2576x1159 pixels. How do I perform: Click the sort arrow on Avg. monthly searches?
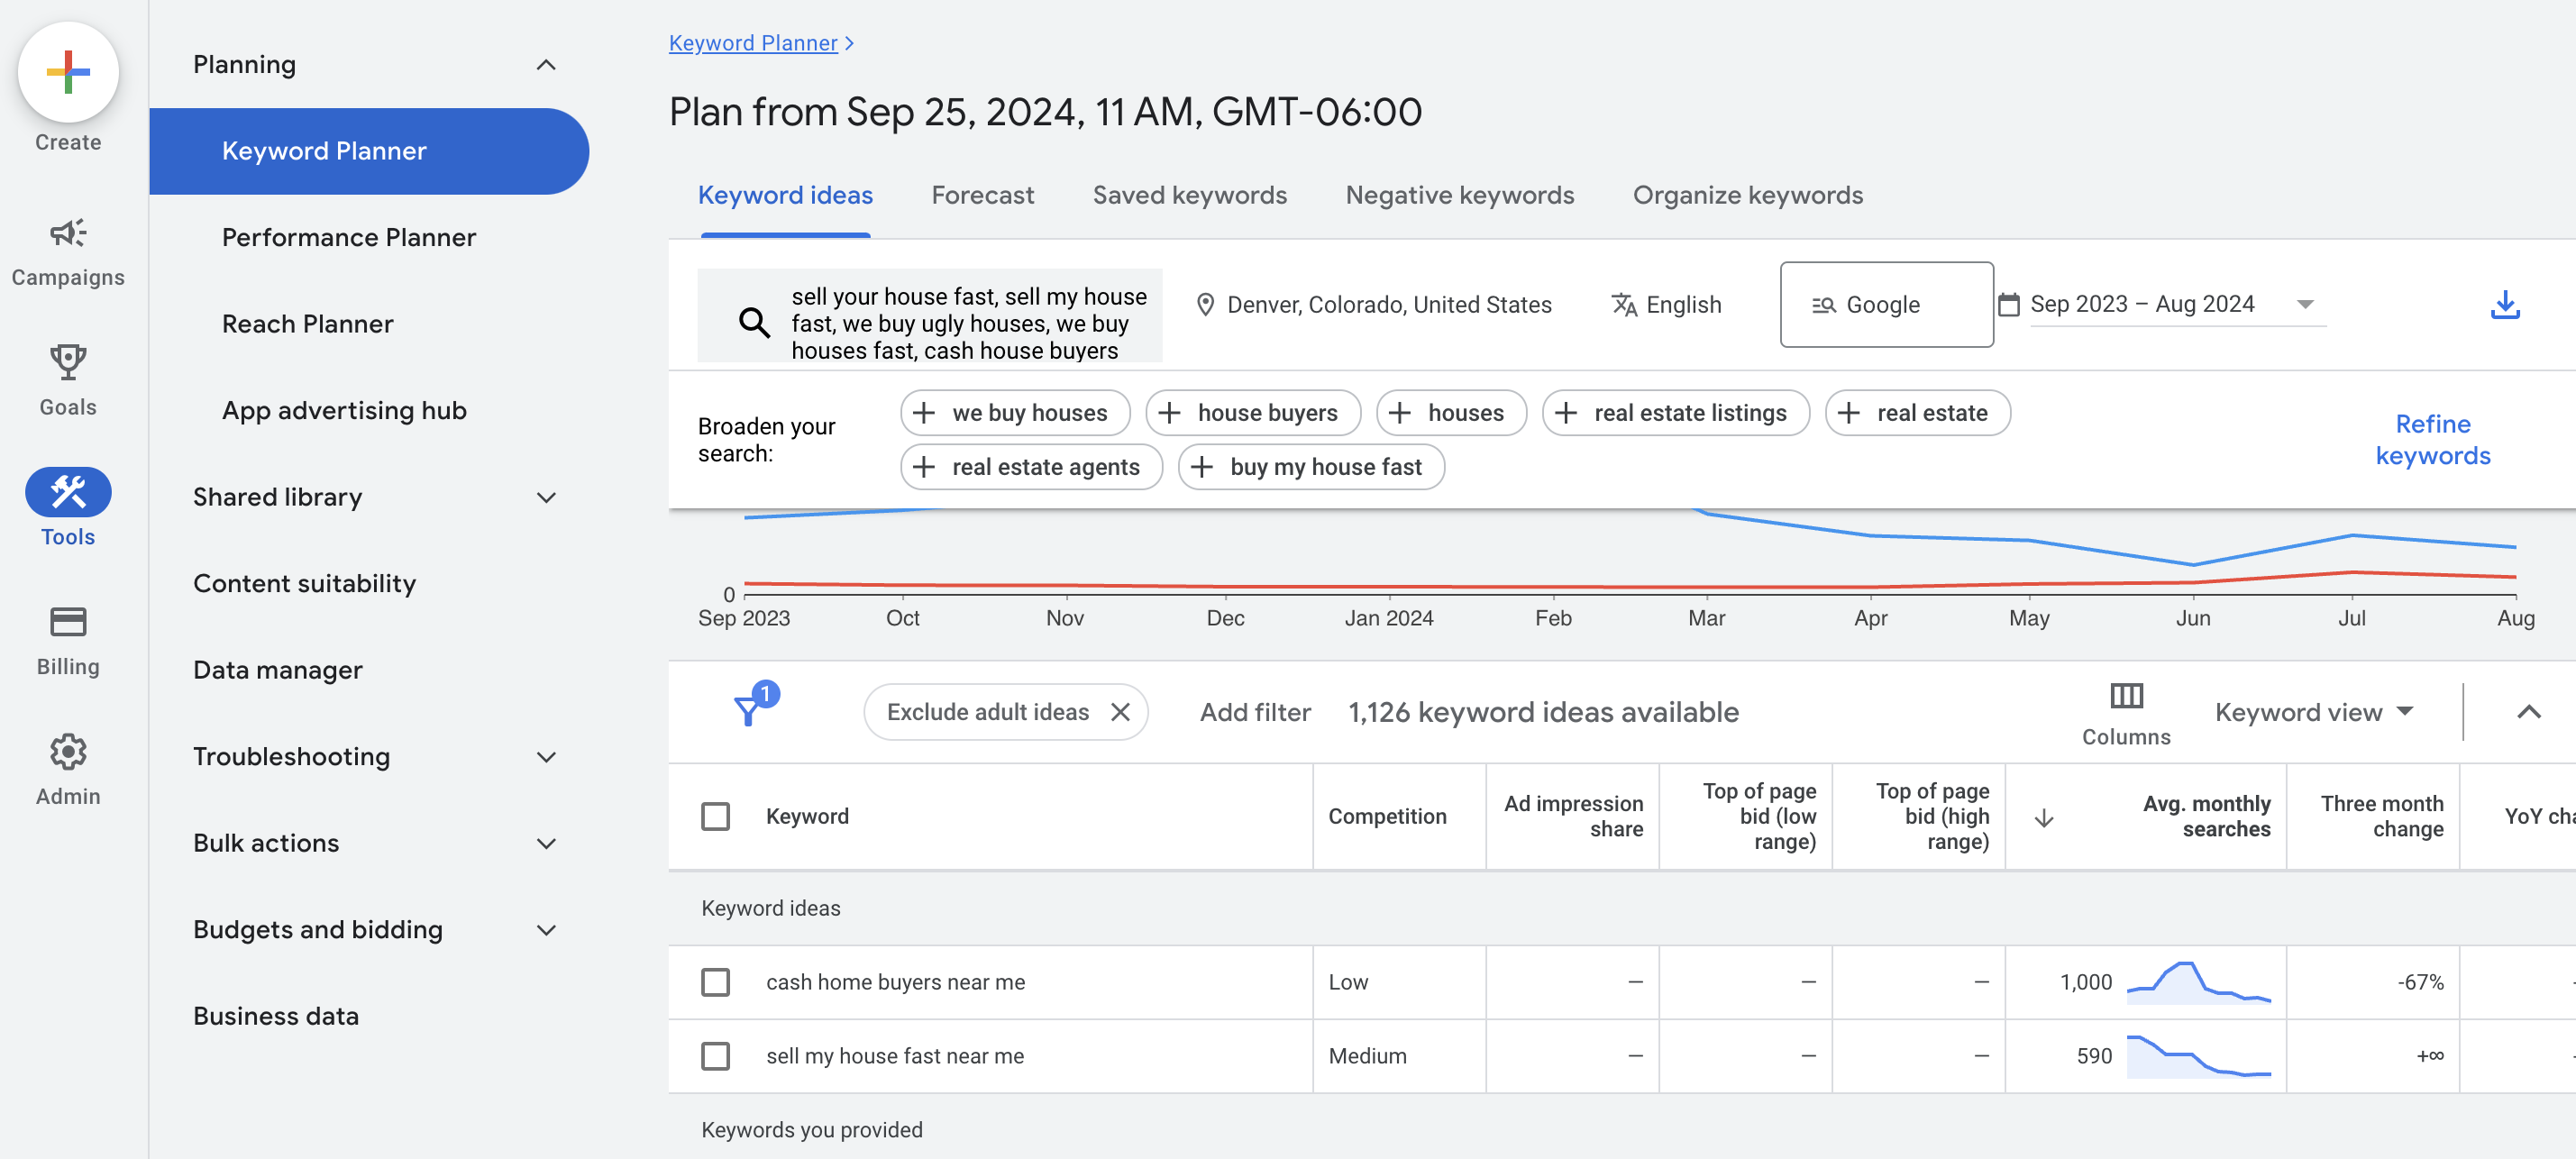coord(2044,818)
